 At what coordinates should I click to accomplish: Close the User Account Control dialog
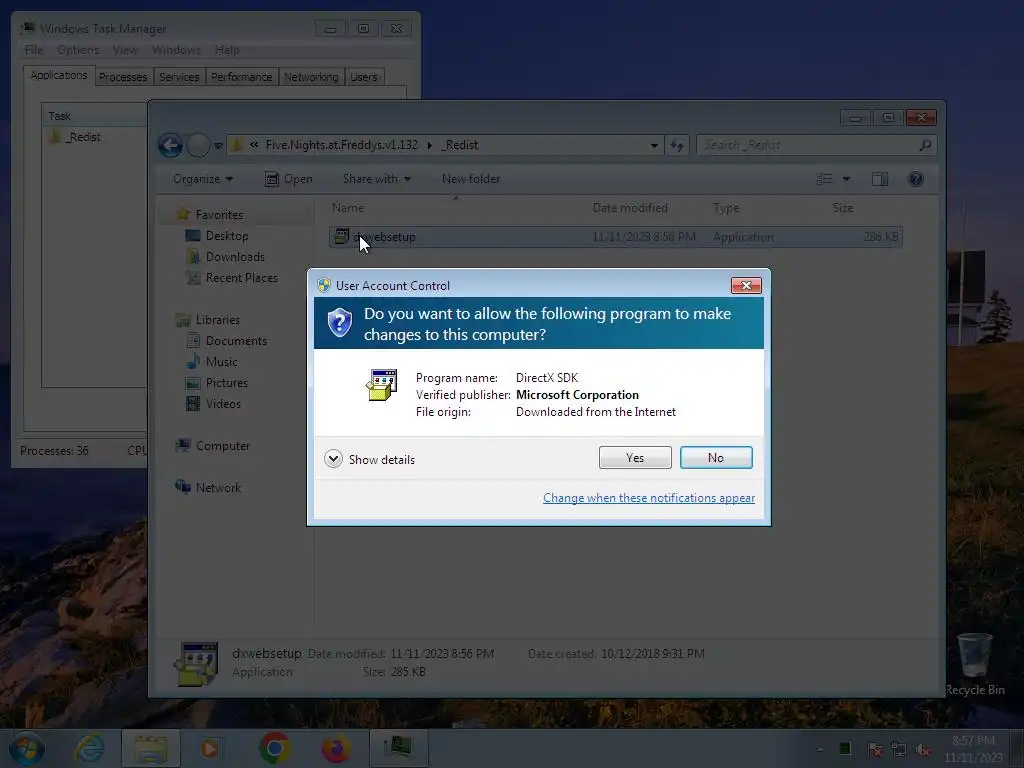746,285
